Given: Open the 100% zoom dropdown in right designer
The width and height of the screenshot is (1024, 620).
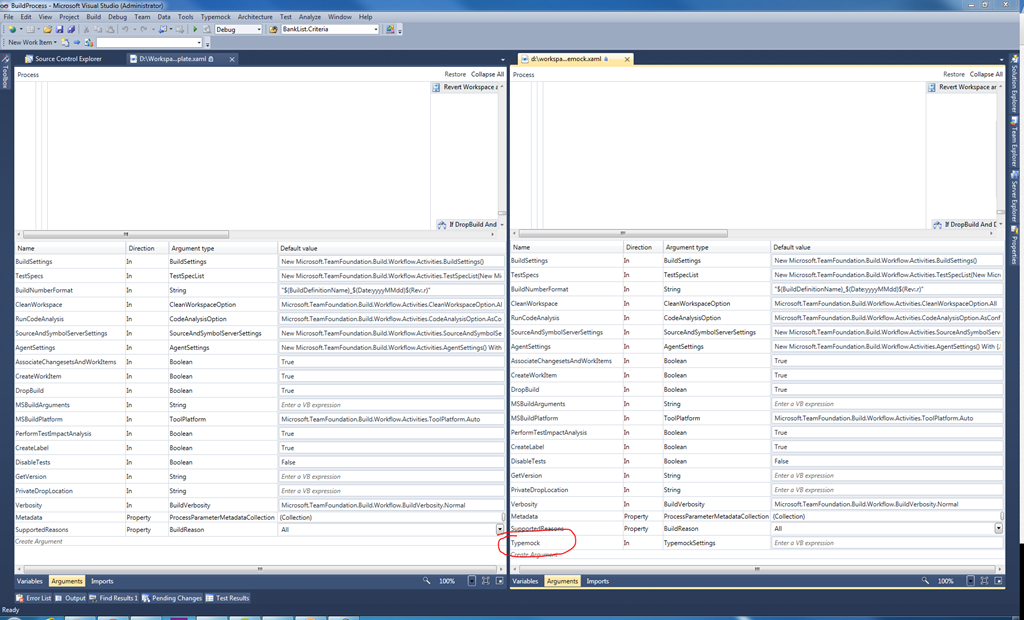Looking at the screenshot, I should coord(970,580).
